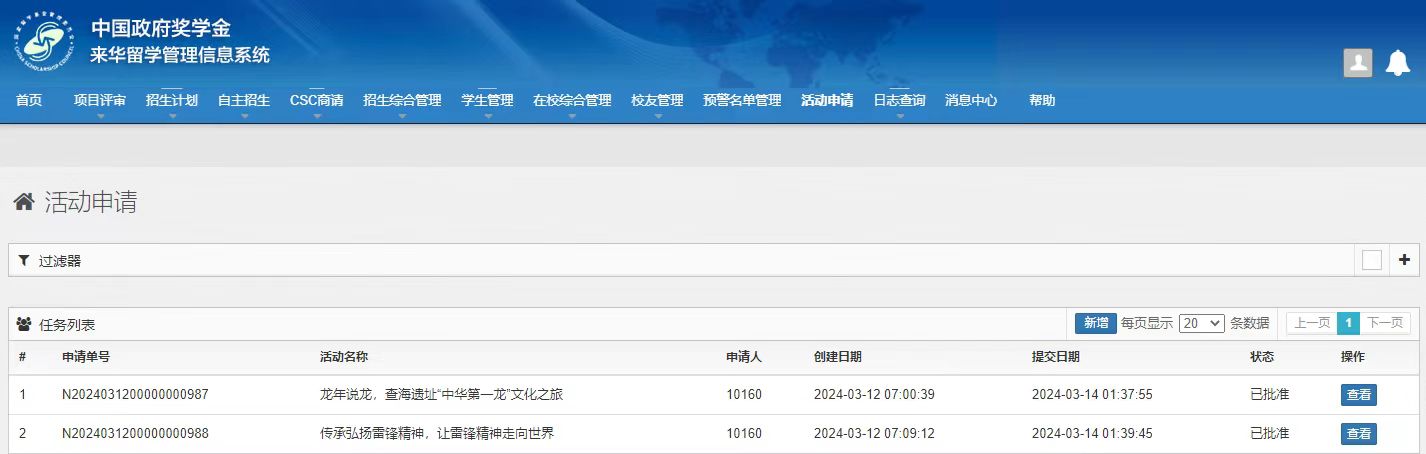Click the 新增 button
Viewport: 1426px width, 454px height.
pyautogui.click(x=1095, y=323)
